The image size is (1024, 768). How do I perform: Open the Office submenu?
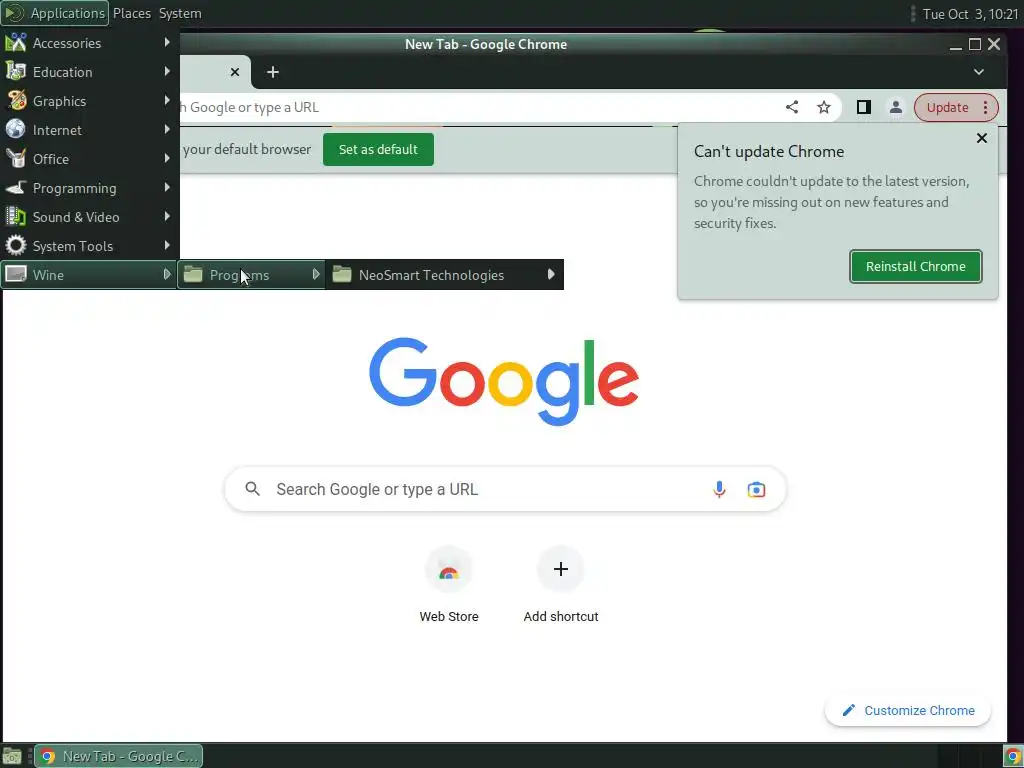(89, 159)
